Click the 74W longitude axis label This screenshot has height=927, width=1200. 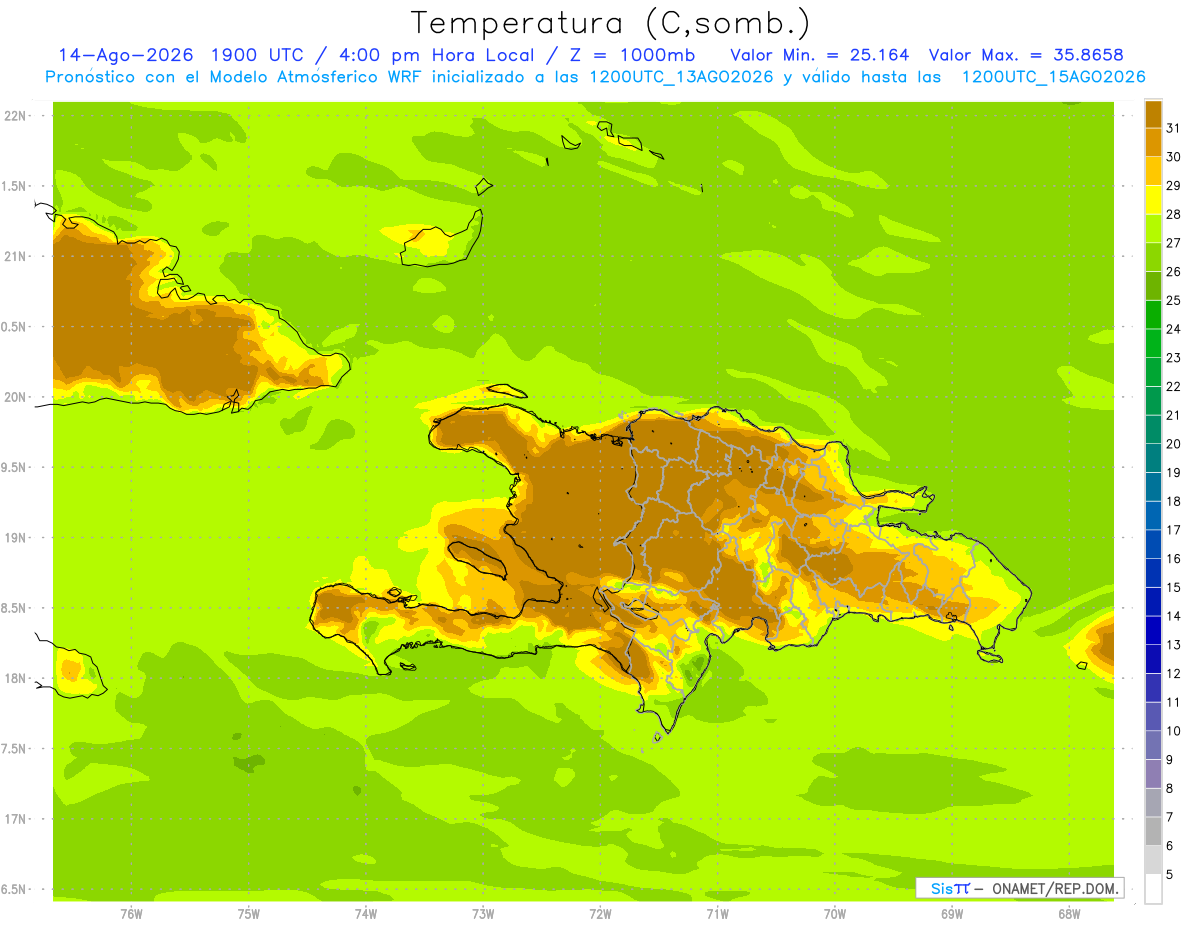366,914
